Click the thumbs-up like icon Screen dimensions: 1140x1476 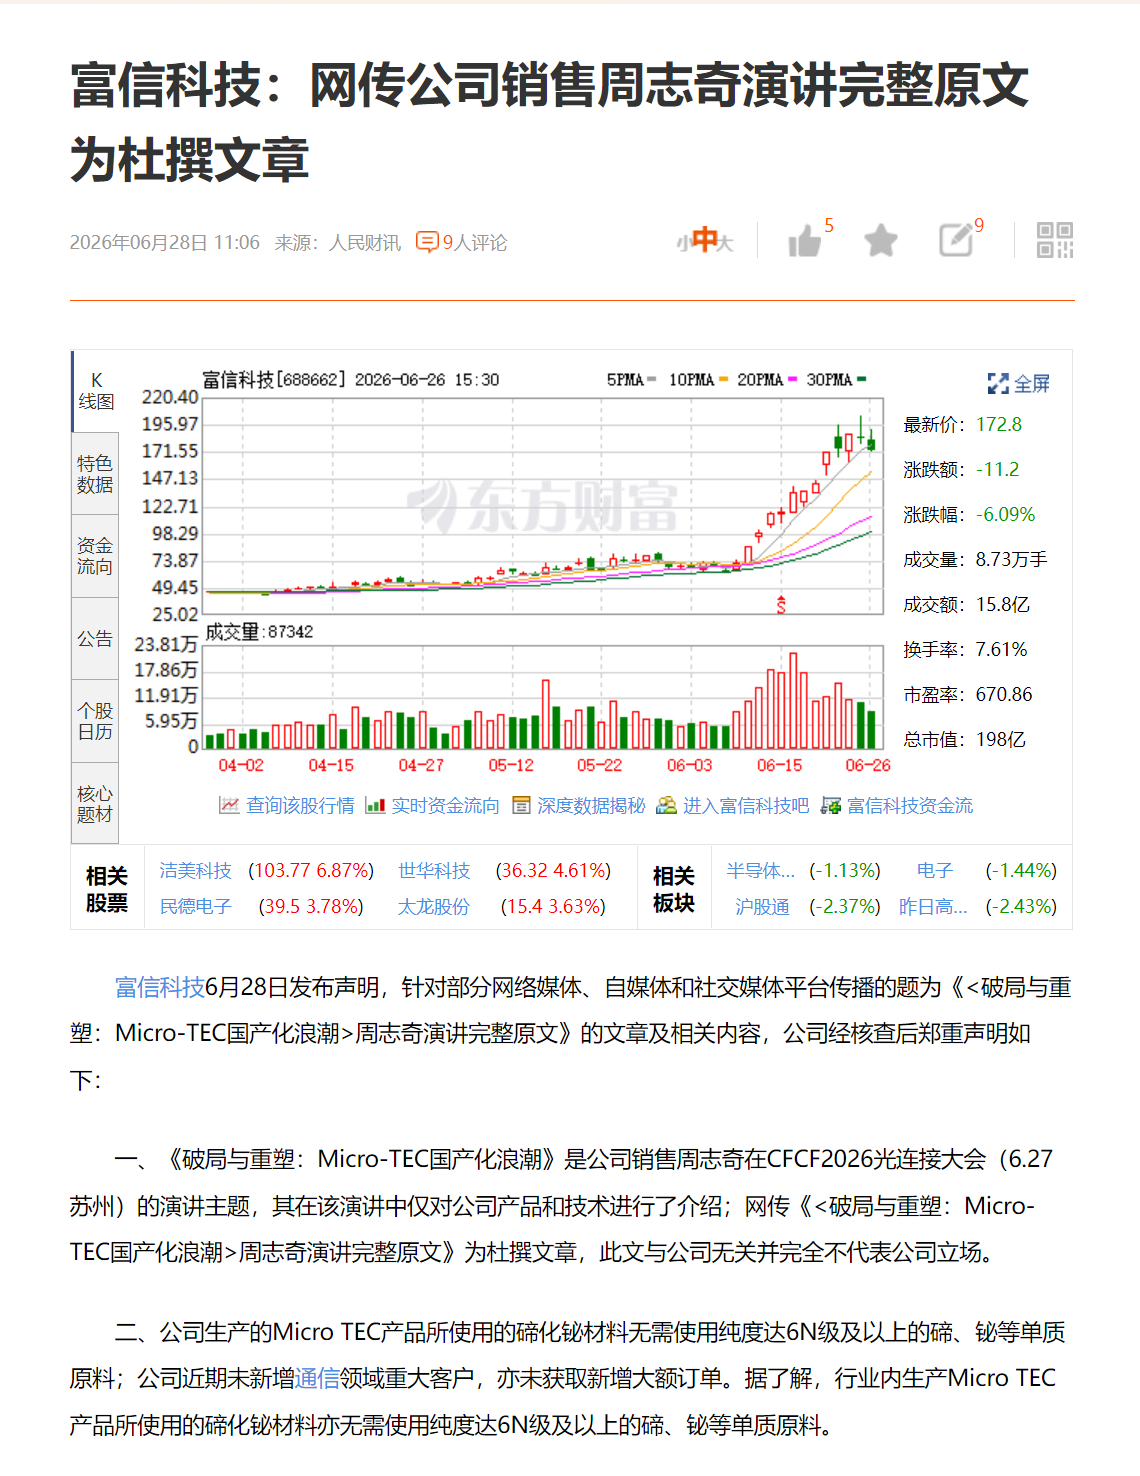[805, 241]
